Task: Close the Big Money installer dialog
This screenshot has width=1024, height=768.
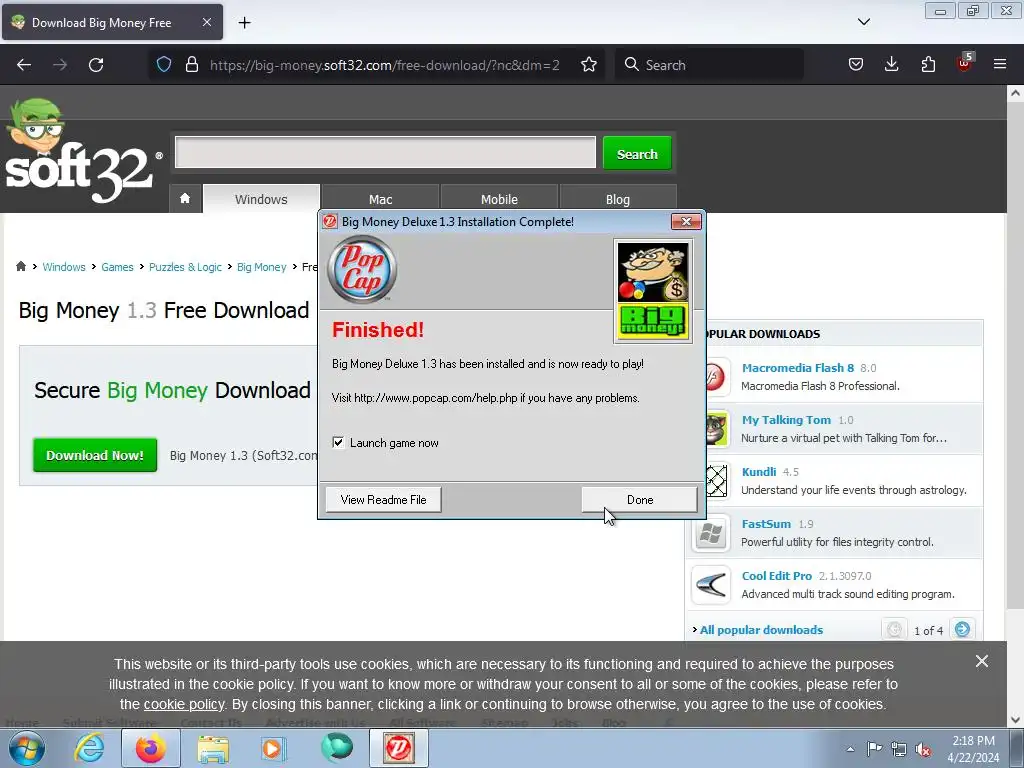Action: pyautogui.click(x=686, y=221)
